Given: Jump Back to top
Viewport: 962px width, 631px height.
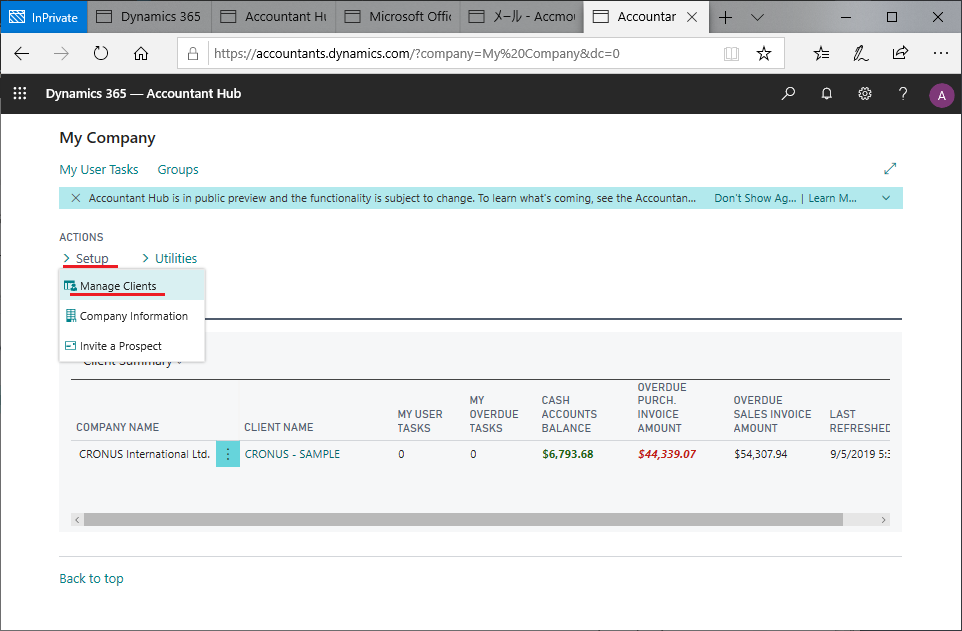Looking at the screenshot, I should coord(91,578).
